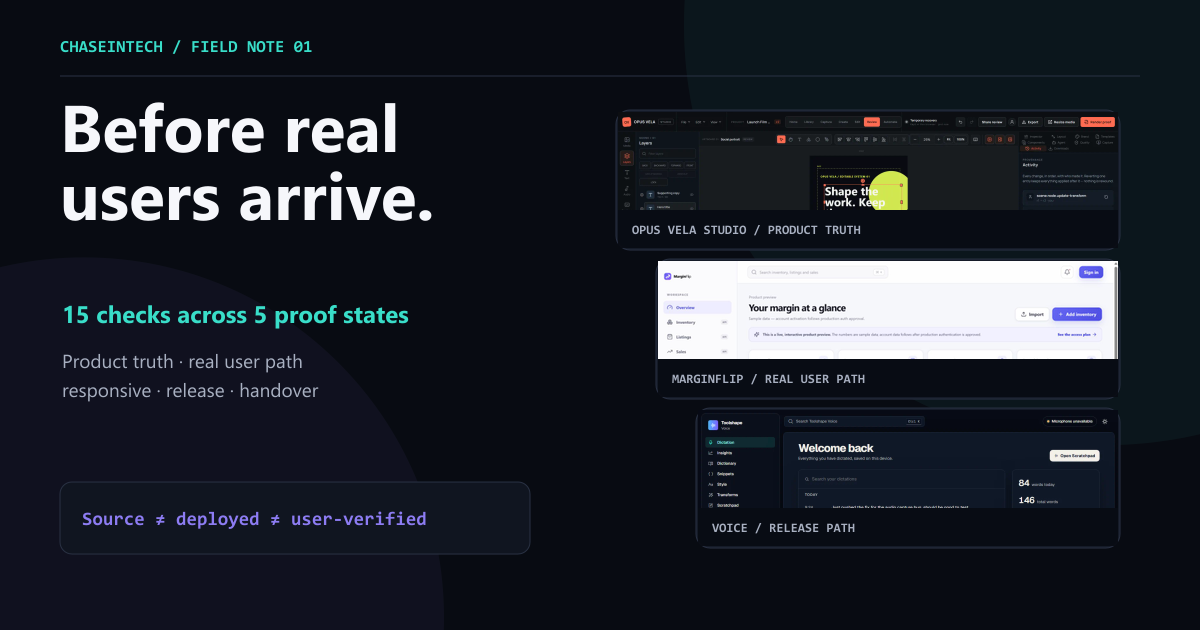Select Sales in MarginFlip sidebar

697,352
